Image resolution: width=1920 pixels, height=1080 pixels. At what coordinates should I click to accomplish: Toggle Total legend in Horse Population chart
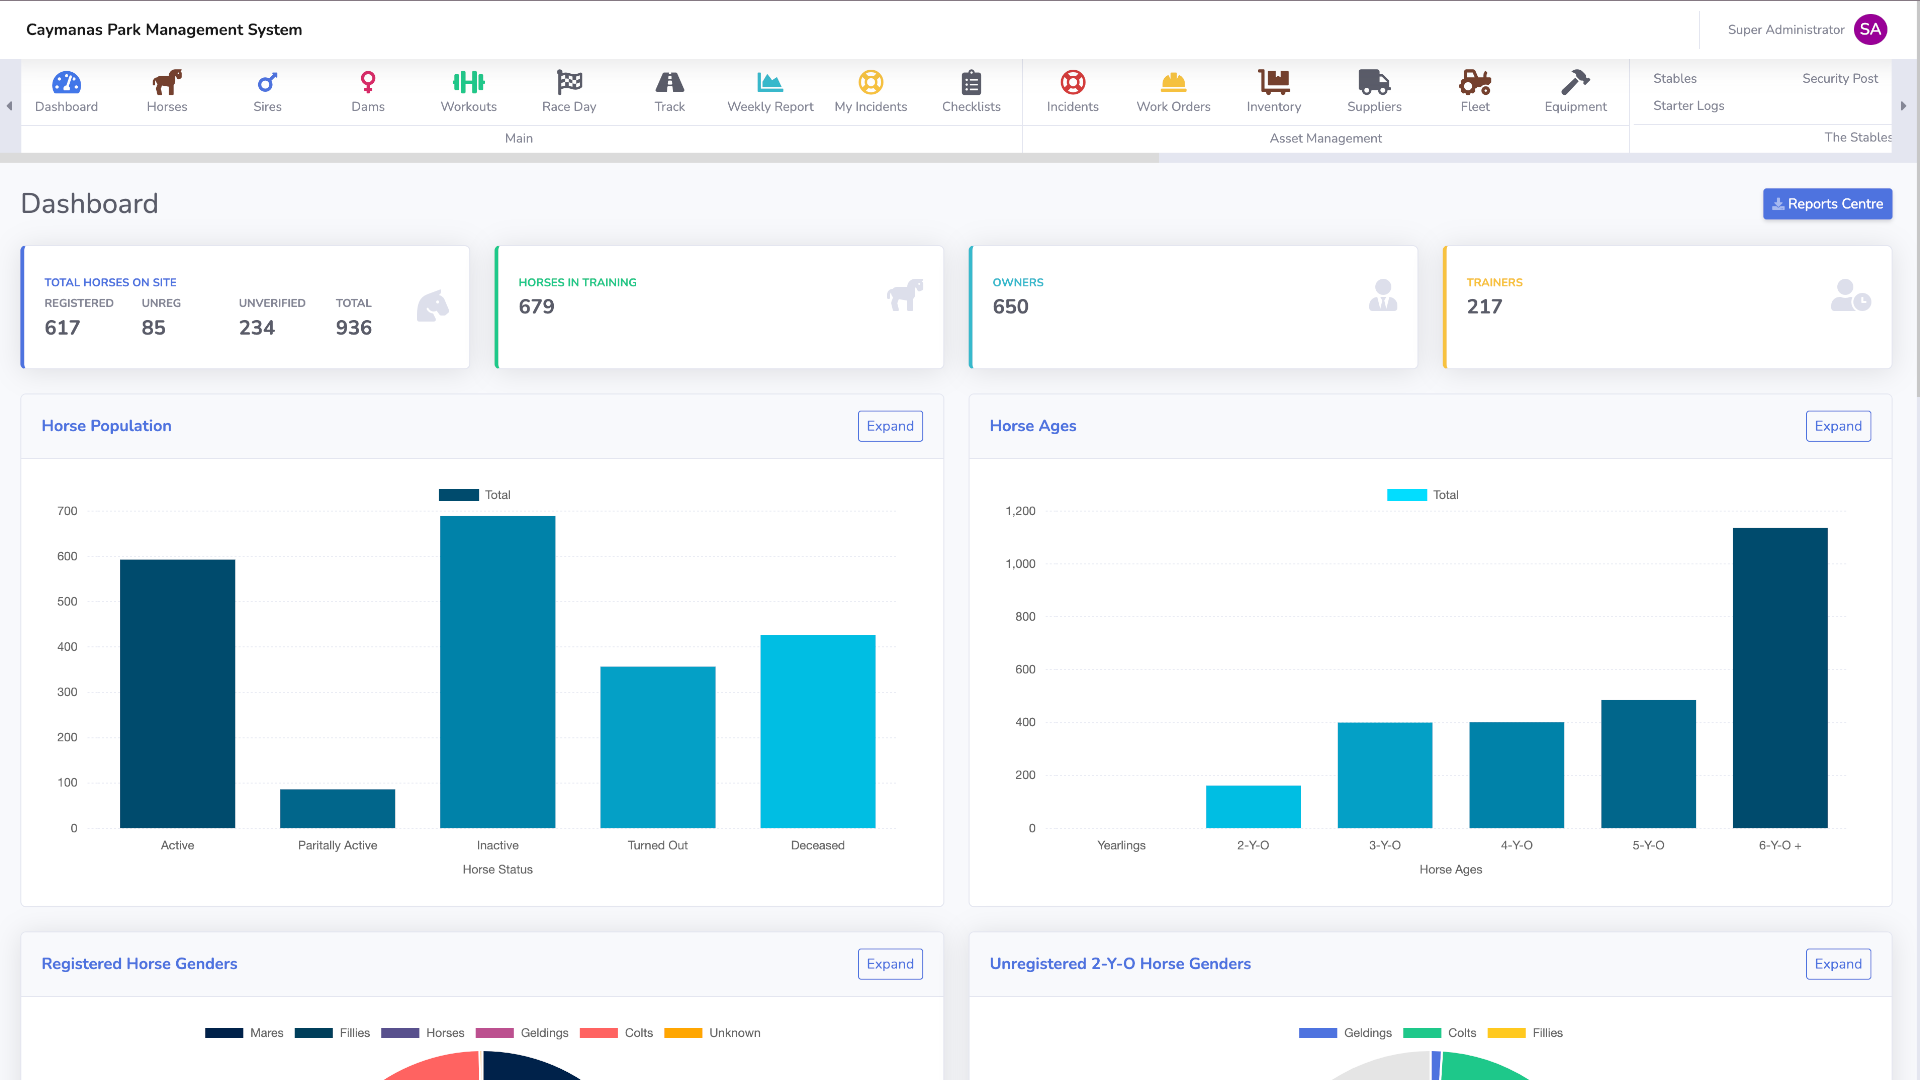tap(476, 495)
